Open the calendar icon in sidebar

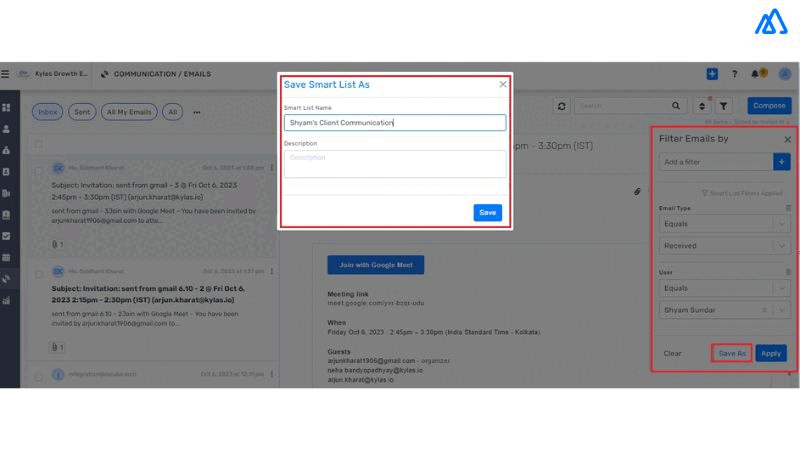point(6,258)
